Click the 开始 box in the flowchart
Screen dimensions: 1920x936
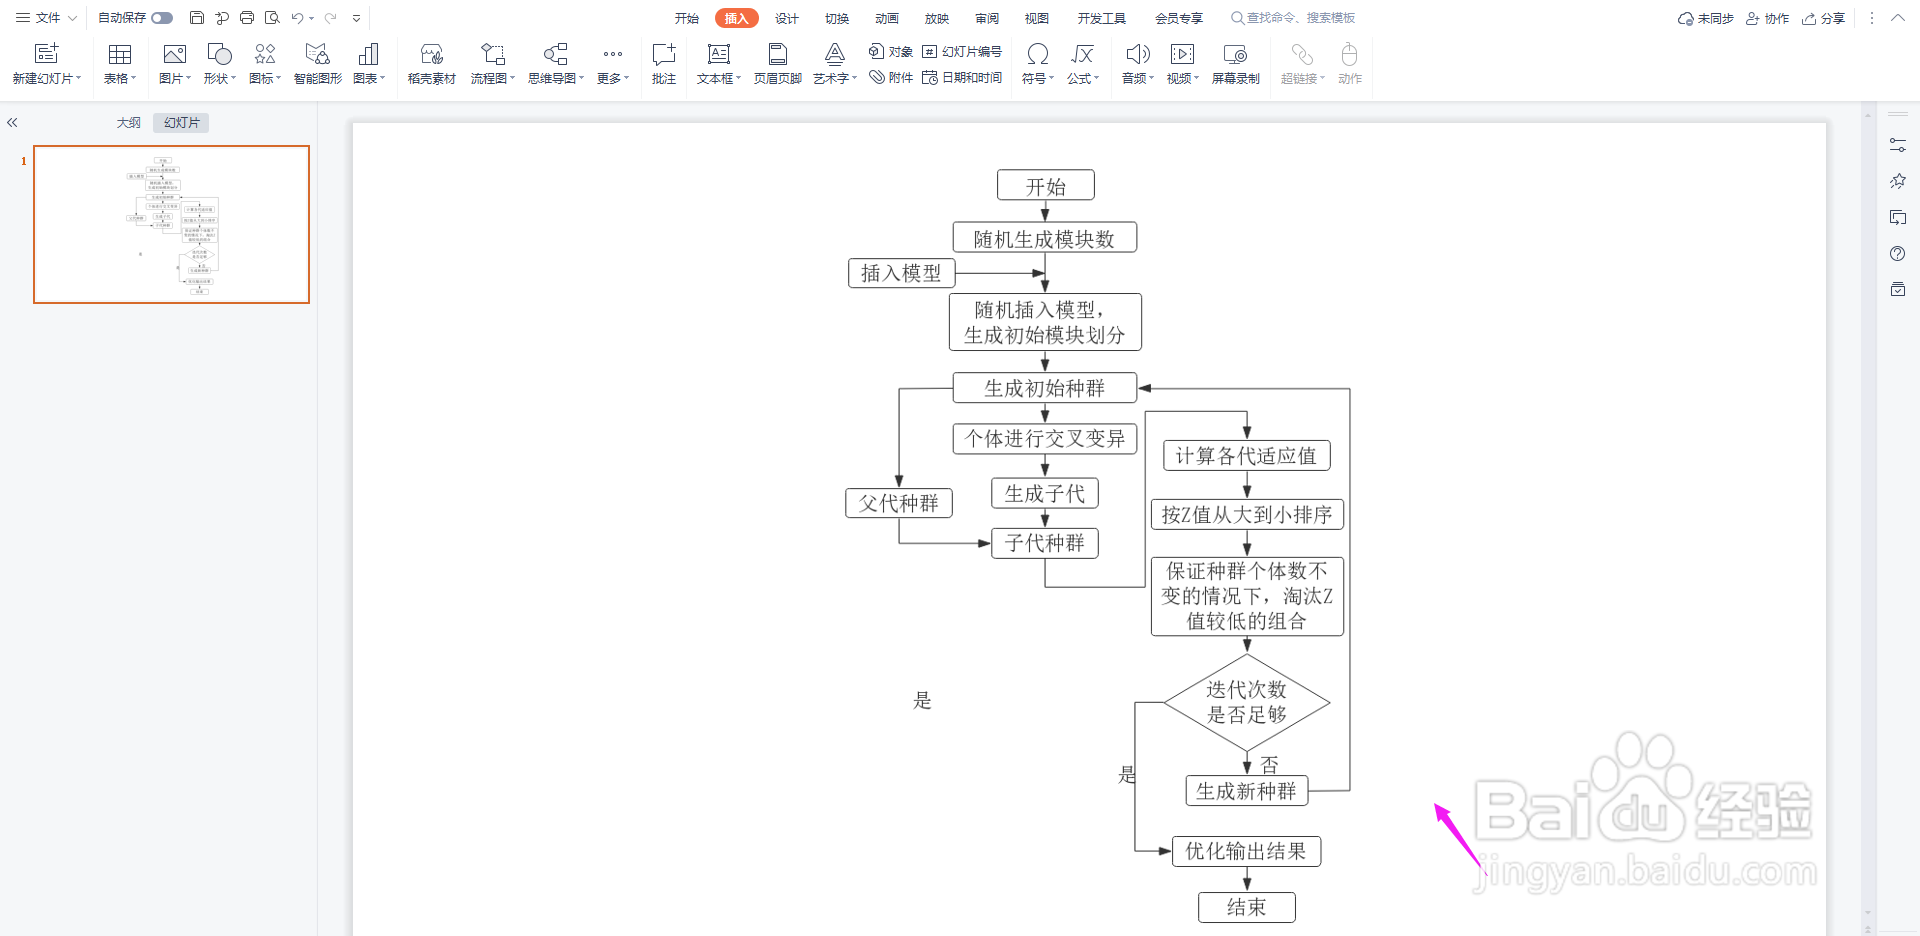click(1046, 185)
